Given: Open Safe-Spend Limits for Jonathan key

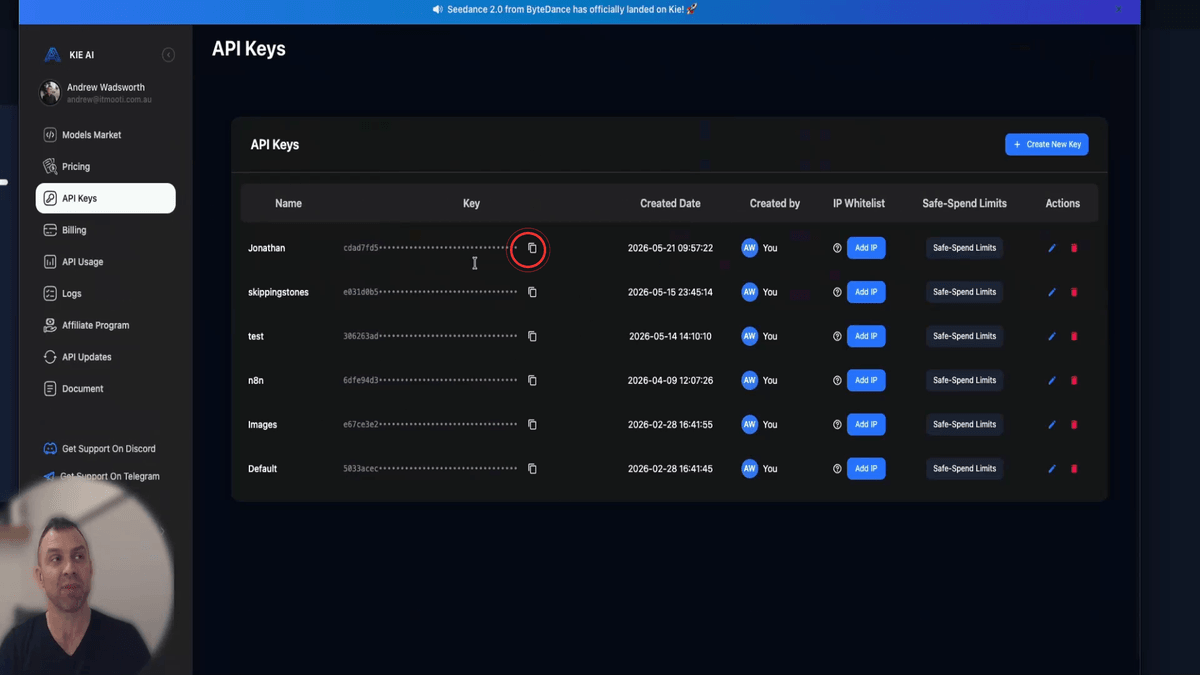Looking at the screenshot, I should (x=964, y=248).
